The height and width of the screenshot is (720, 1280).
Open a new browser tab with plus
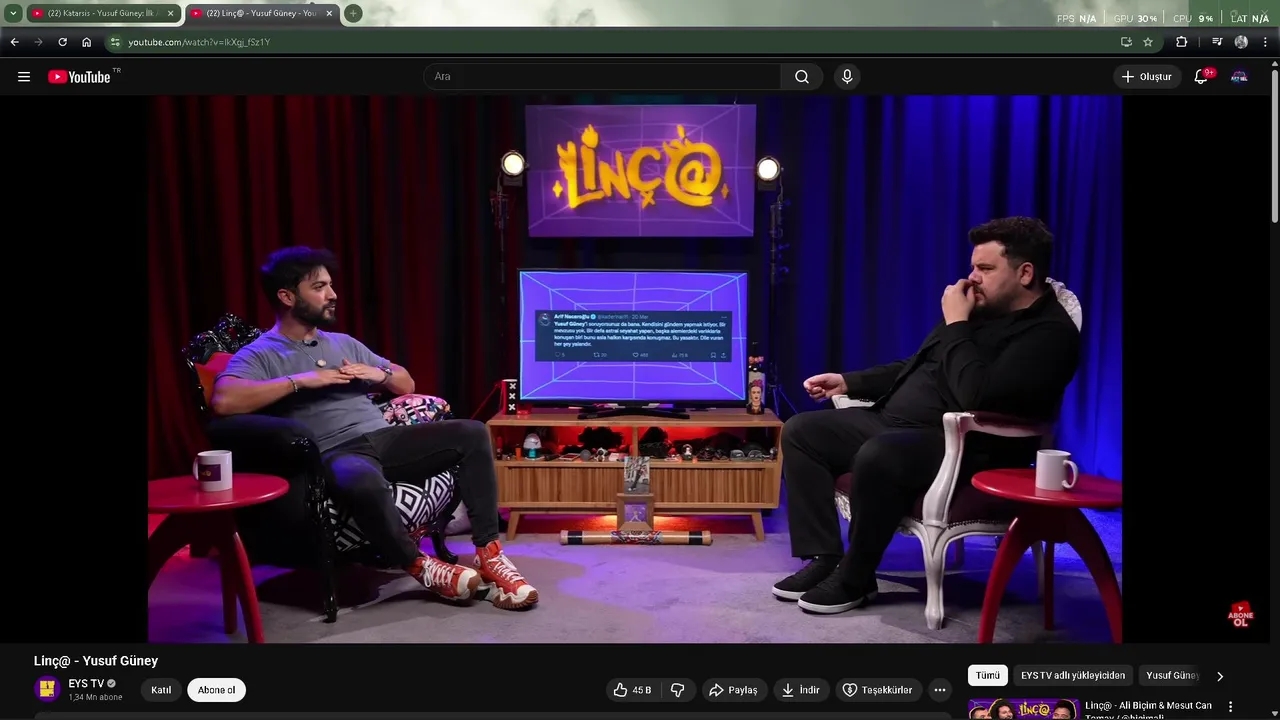(x=353, y=13)
